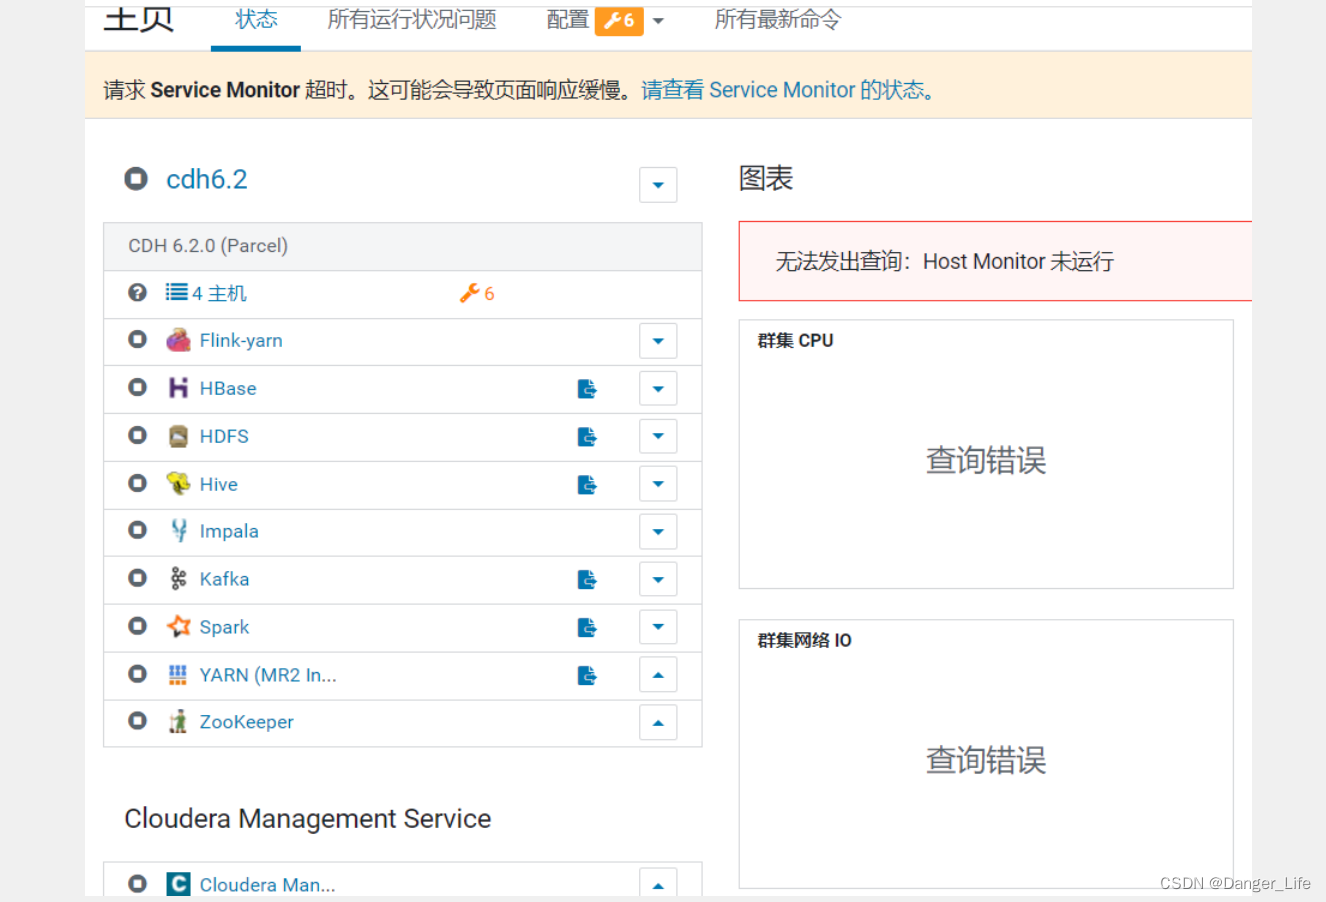Click the hosts 6 configuration issues link
Viewport: 1326px width, 902px height.
489,293
